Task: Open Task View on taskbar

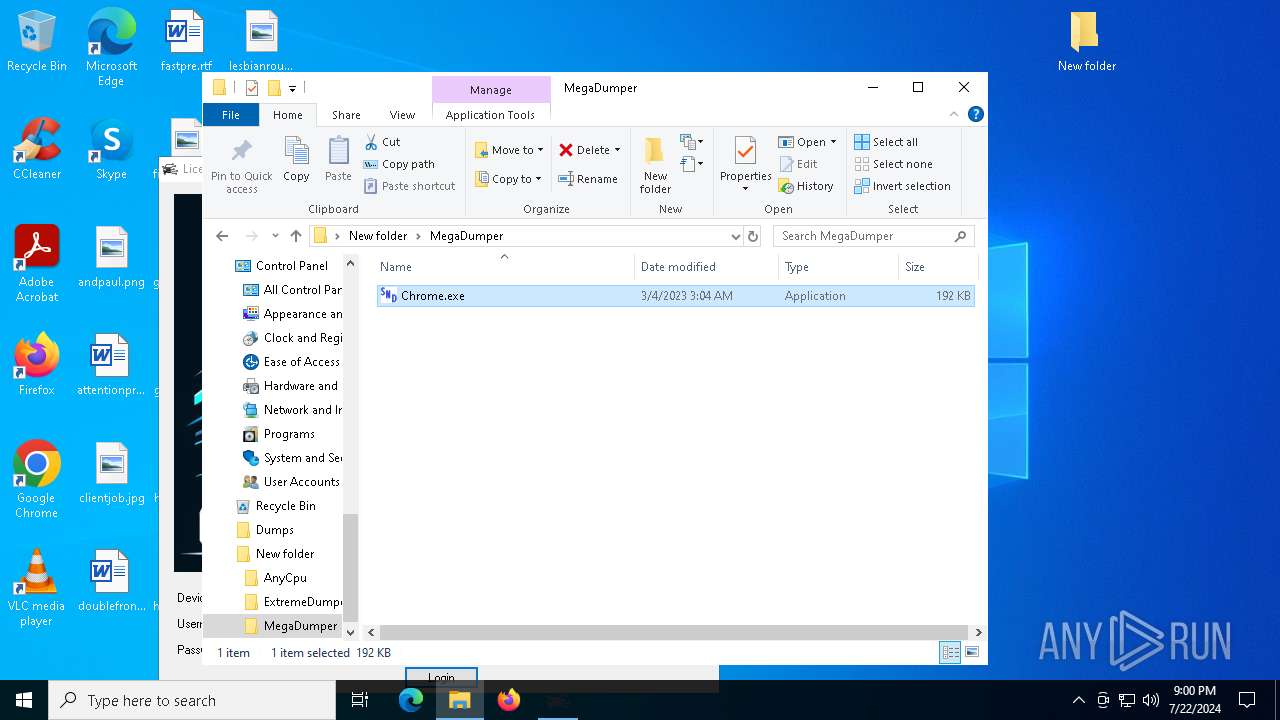Action: click(360, 700)
